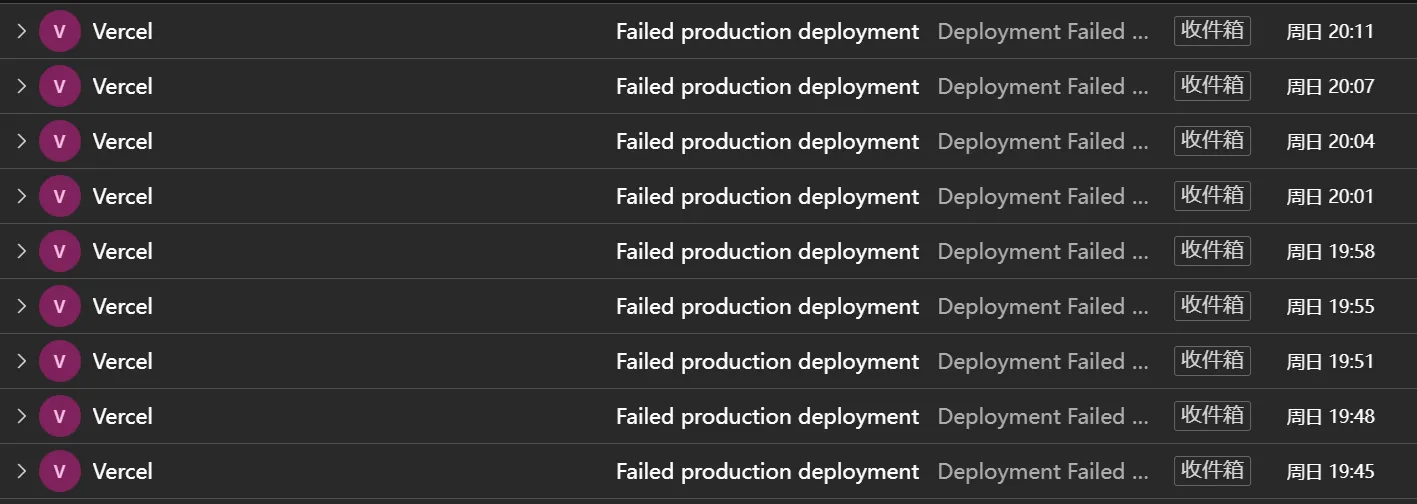Expand the Vercel conversation from 19:58
The image size is (1417, 504).
21,251
